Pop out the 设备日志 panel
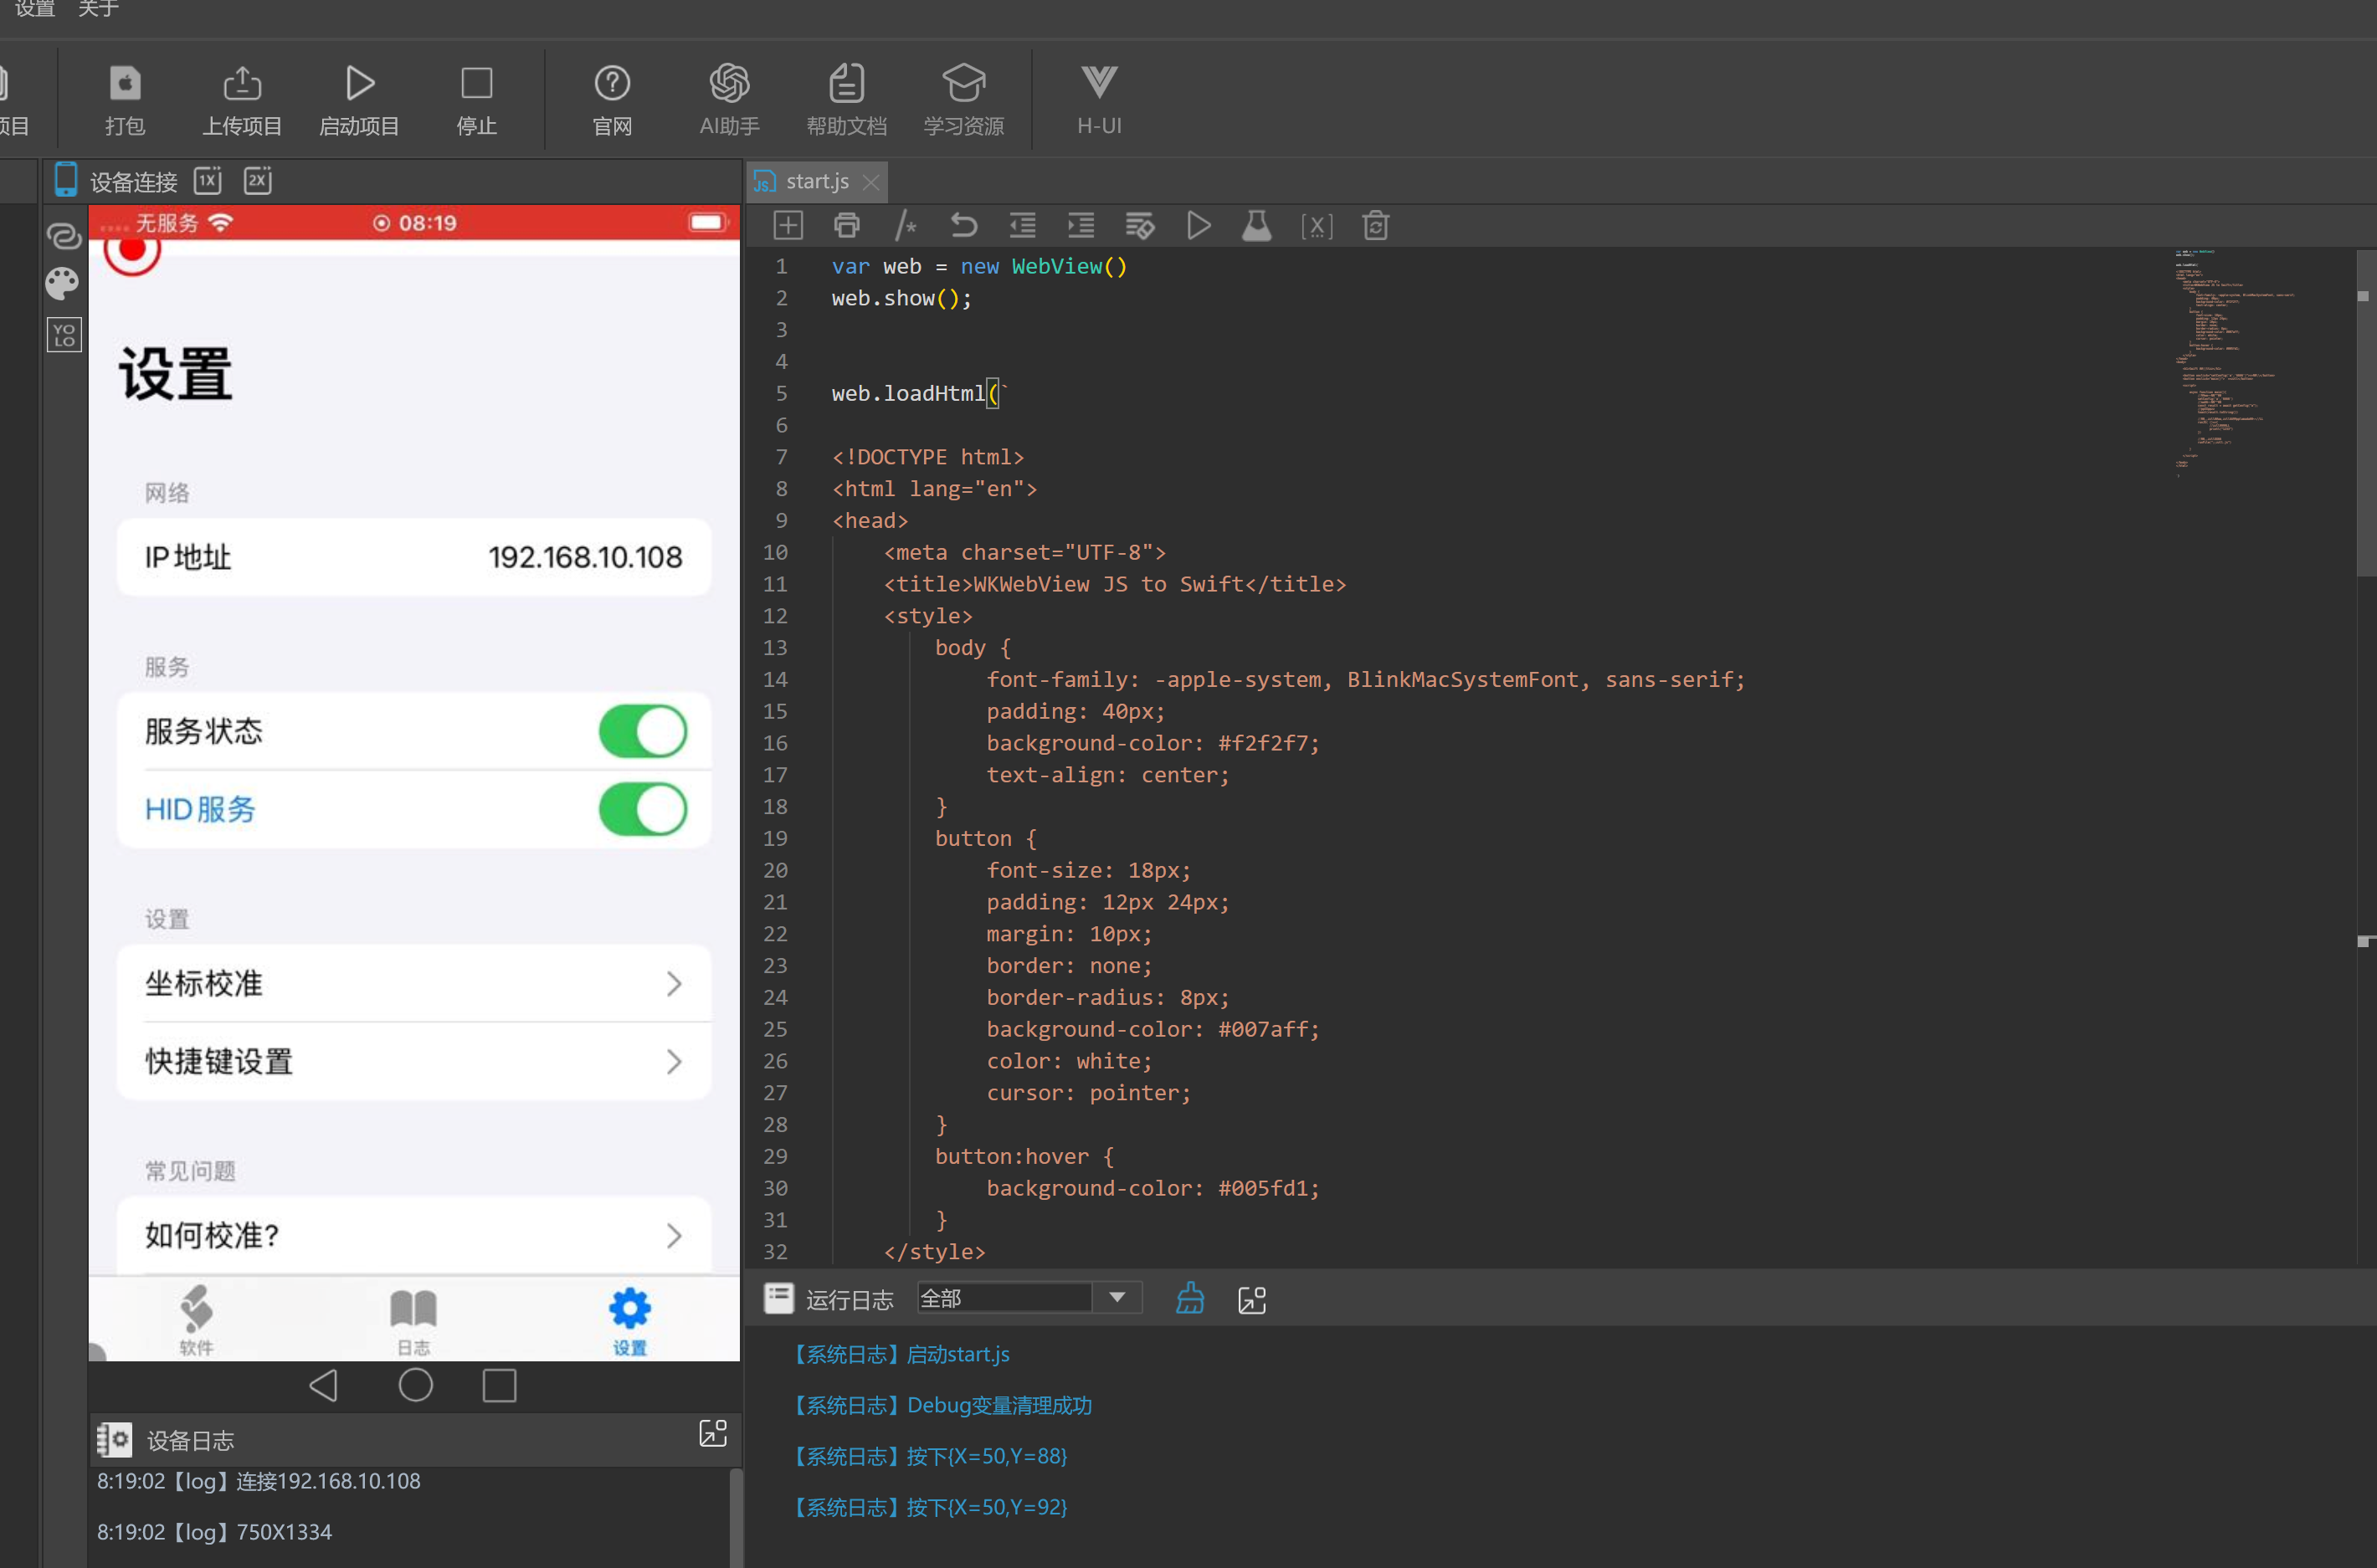This screenshot has width=2377, height=1568. click(x=713, y=1433)
